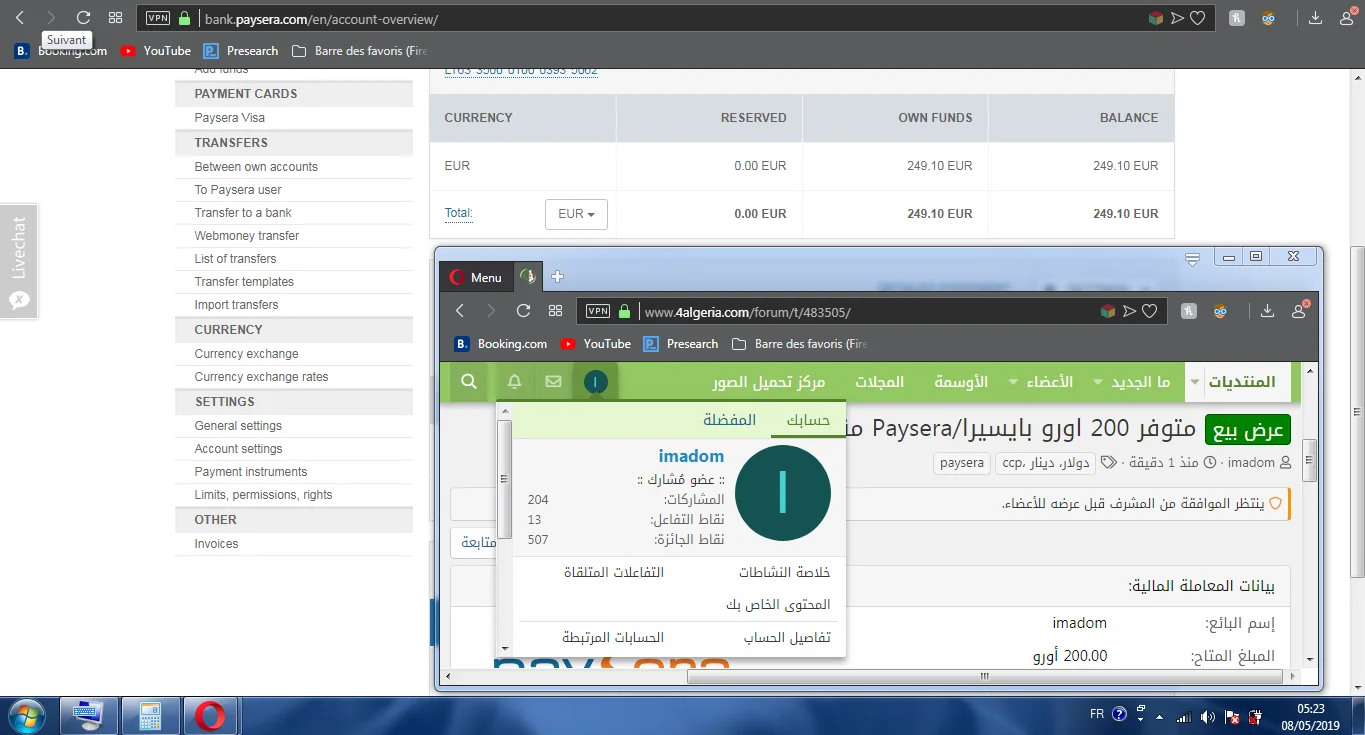Click the Windows Start button
Screen dimensions: 1365x735
(x=27, y=715)
